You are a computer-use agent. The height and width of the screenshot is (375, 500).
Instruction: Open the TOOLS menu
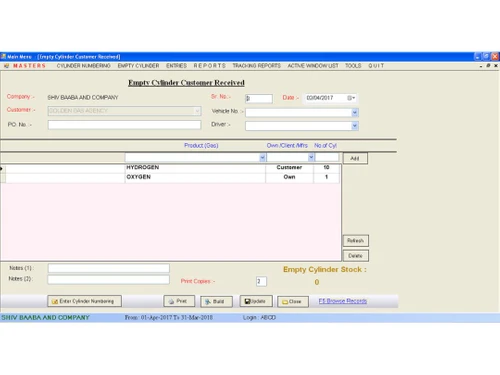(x=353, y=66)
